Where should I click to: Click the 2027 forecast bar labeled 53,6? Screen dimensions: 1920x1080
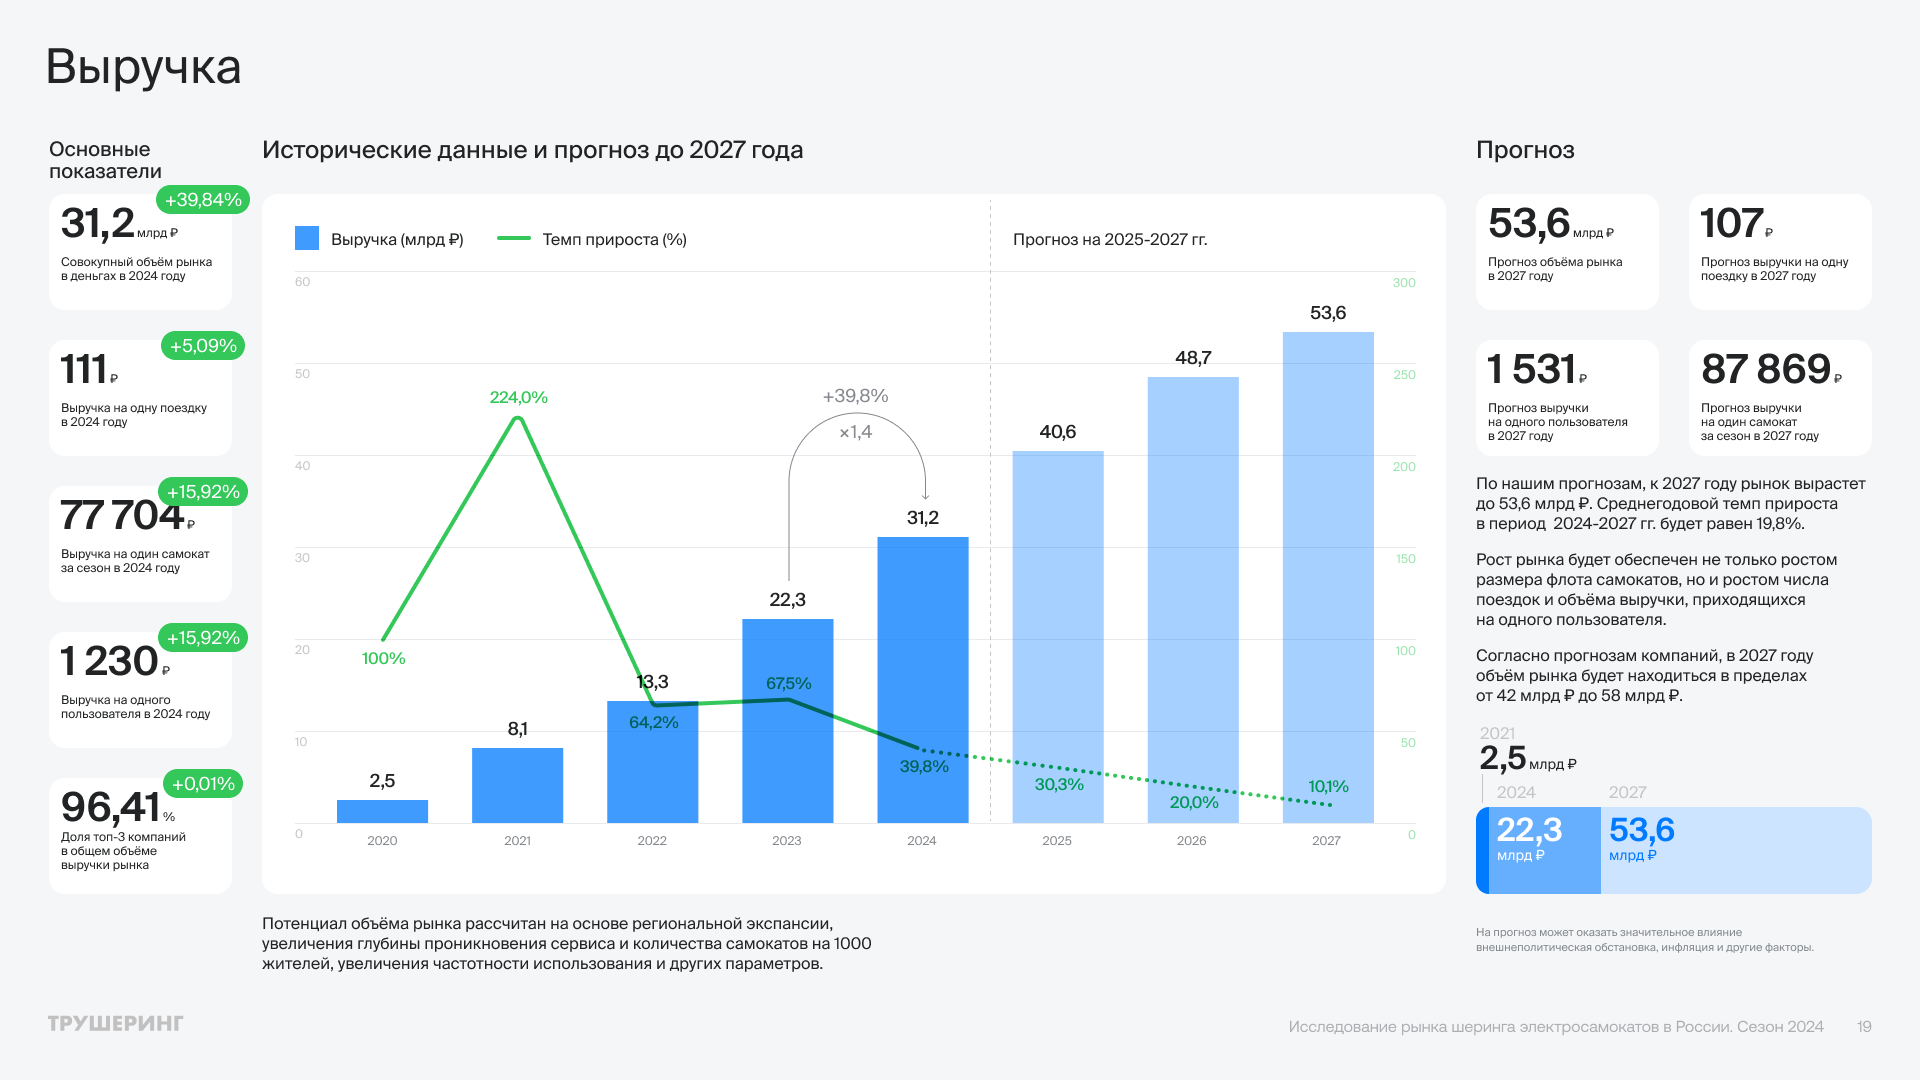click(1327, 577)
